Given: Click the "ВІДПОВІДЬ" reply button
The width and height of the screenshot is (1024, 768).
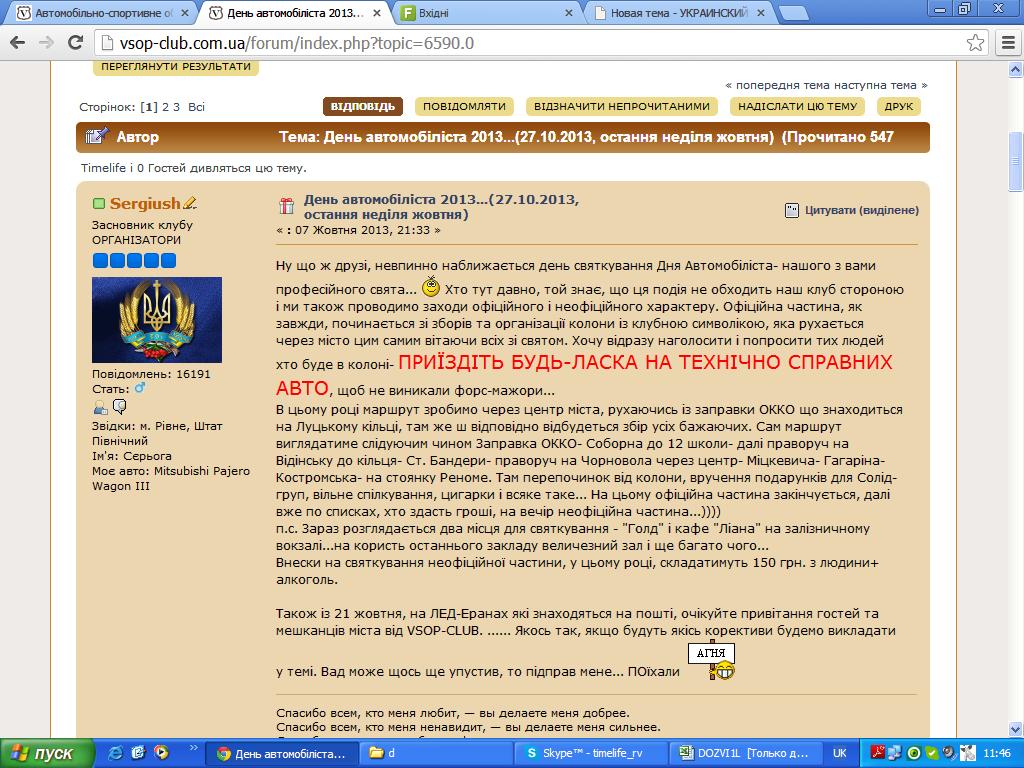Looking at the screenshot, I should [x=362, y=106].
